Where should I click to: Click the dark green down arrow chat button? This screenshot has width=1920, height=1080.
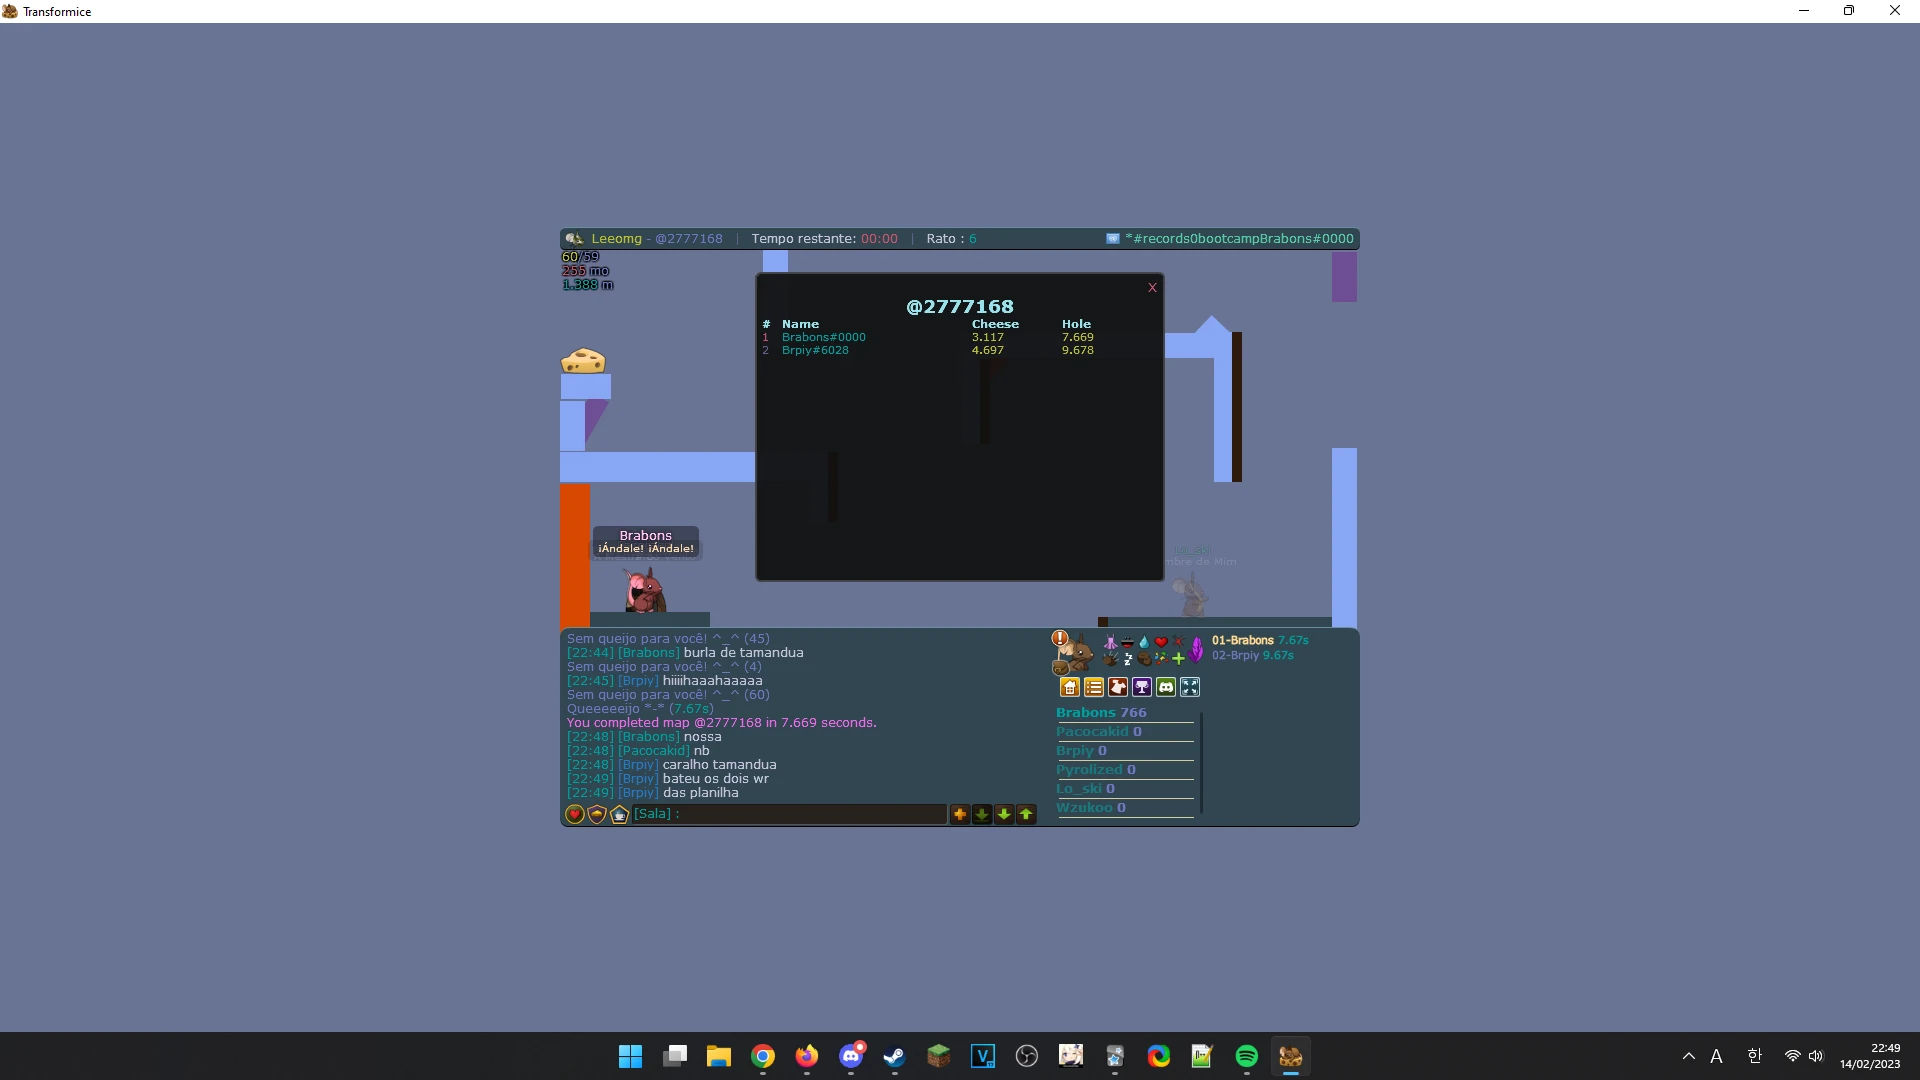coord(982,815)
